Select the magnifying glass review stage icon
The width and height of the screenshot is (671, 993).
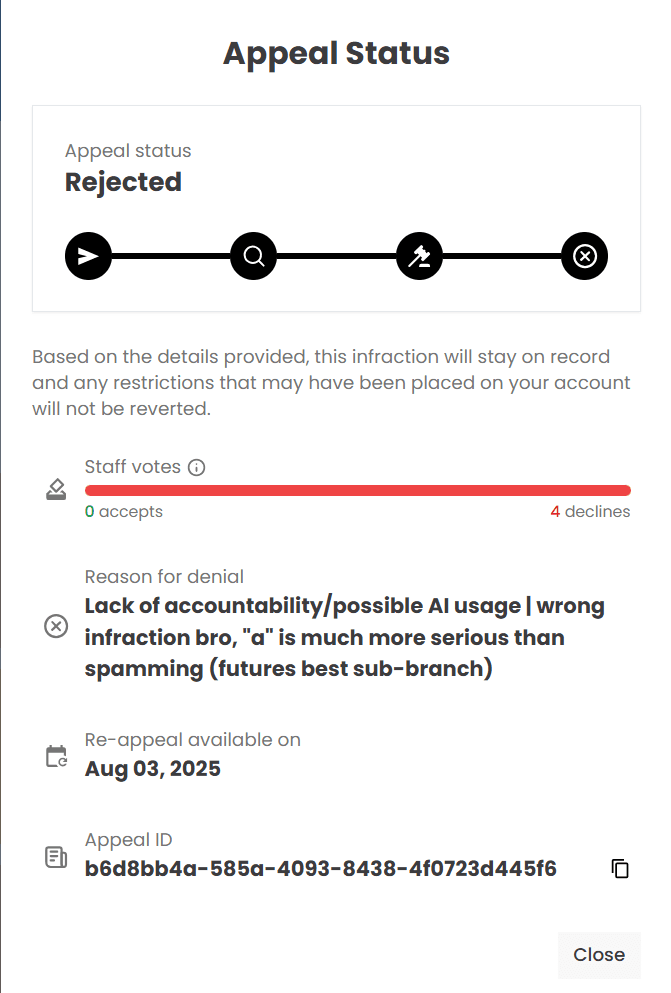pyautogui.click(x=253, y=255)
